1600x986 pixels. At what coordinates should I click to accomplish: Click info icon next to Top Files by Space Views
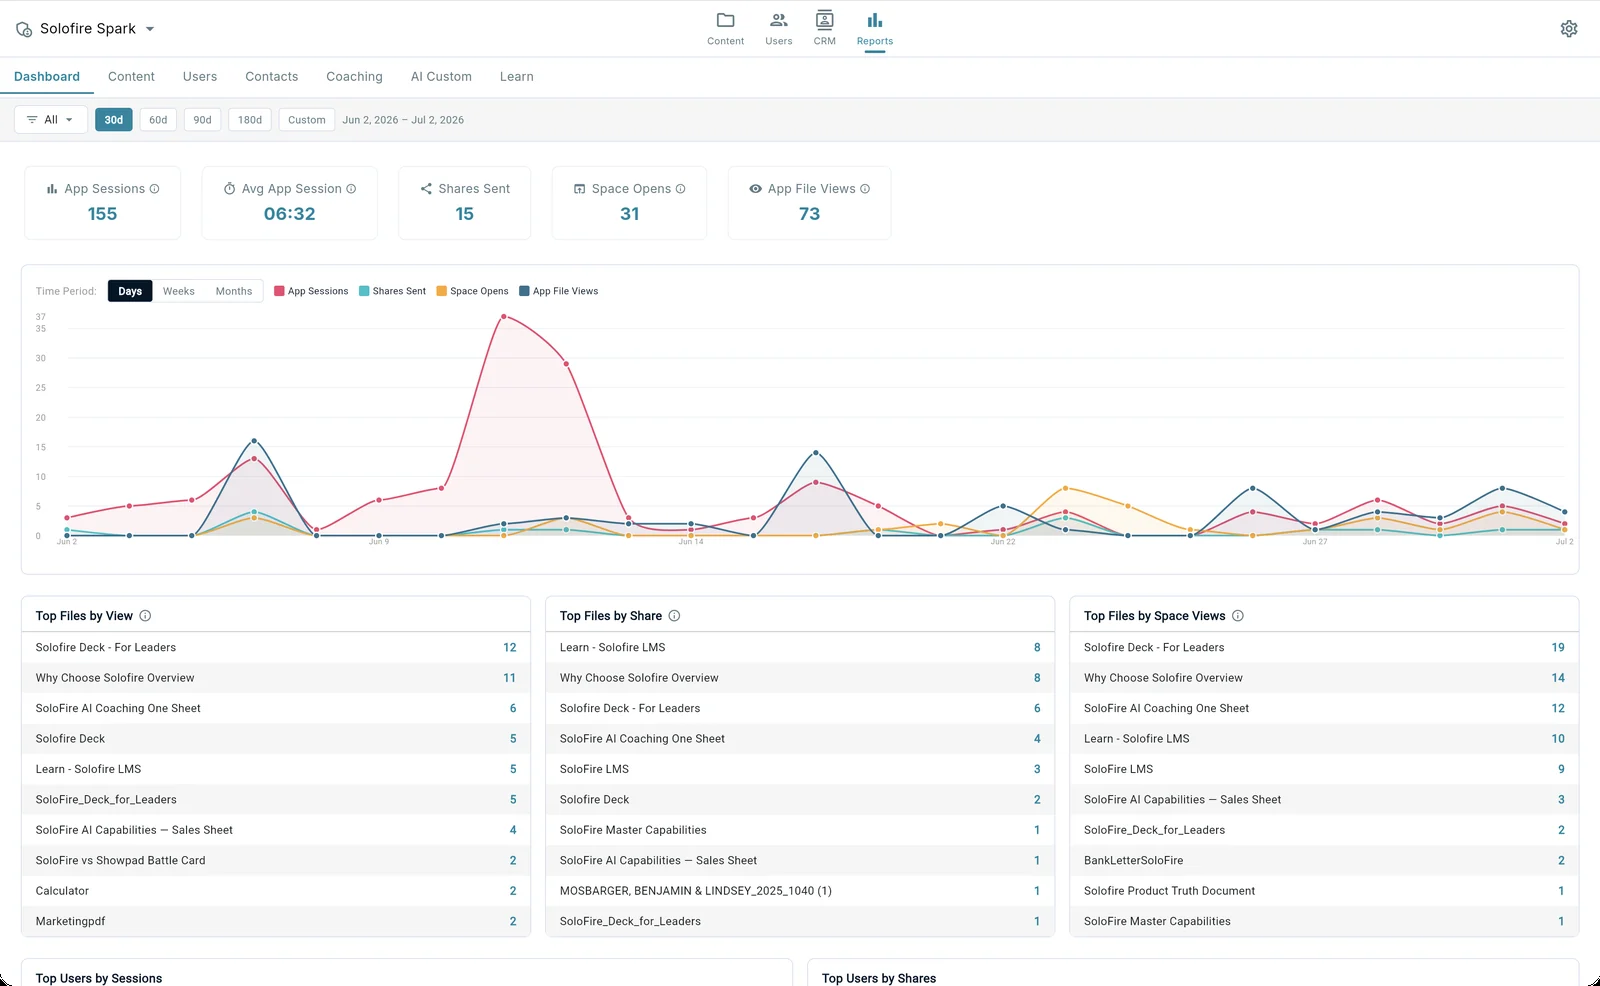pyautogui.click(x=1237, y=616)
